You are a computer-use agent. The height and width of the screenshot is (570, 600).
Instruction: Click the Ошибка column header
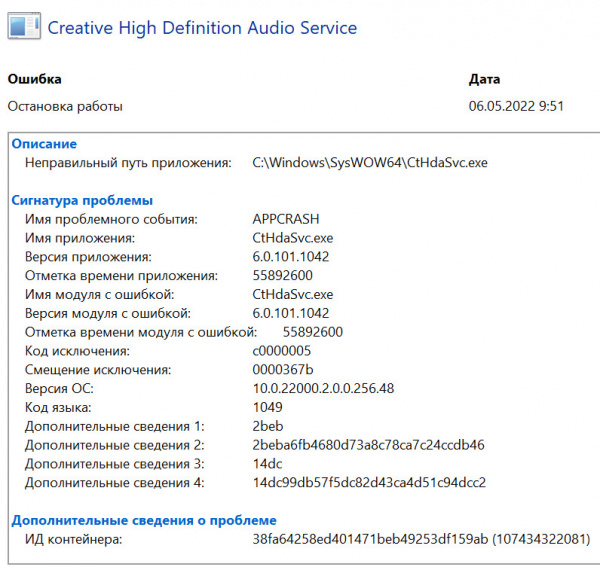pos(34,79)
